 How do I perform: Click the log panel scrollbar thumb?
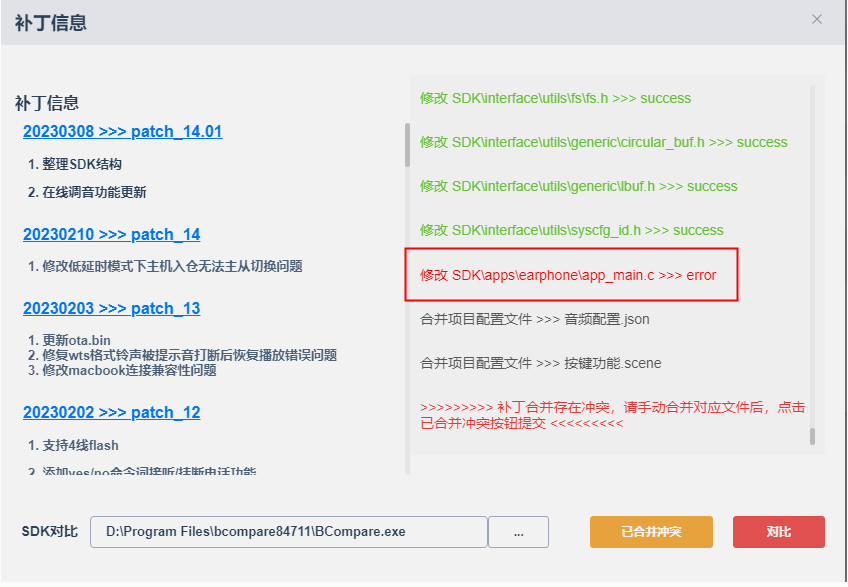(812, 436)
